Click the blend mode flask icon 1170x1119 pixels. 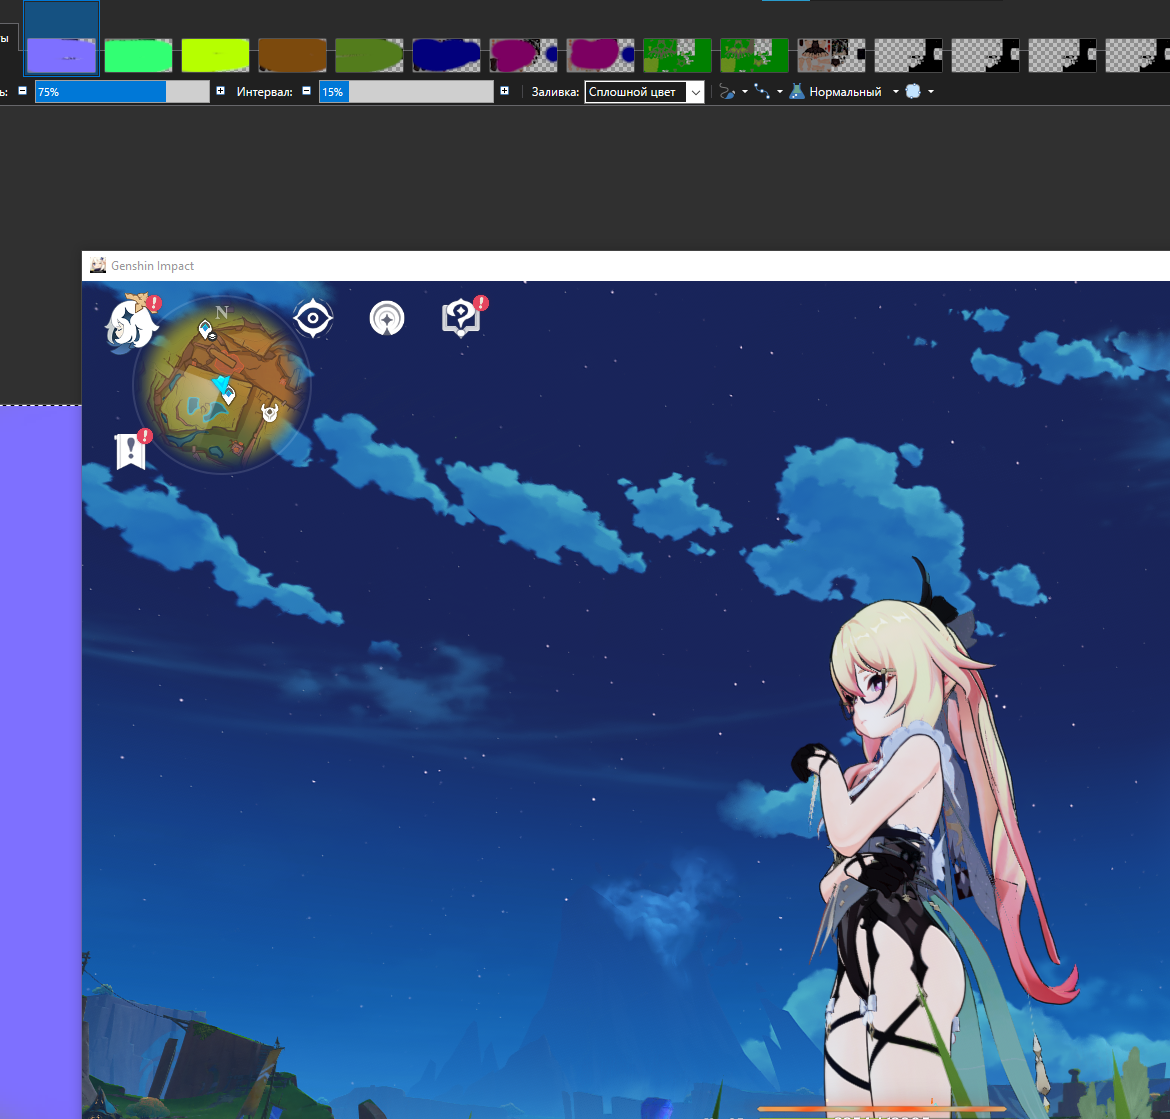pyautogui.click(x=797, y=92)
